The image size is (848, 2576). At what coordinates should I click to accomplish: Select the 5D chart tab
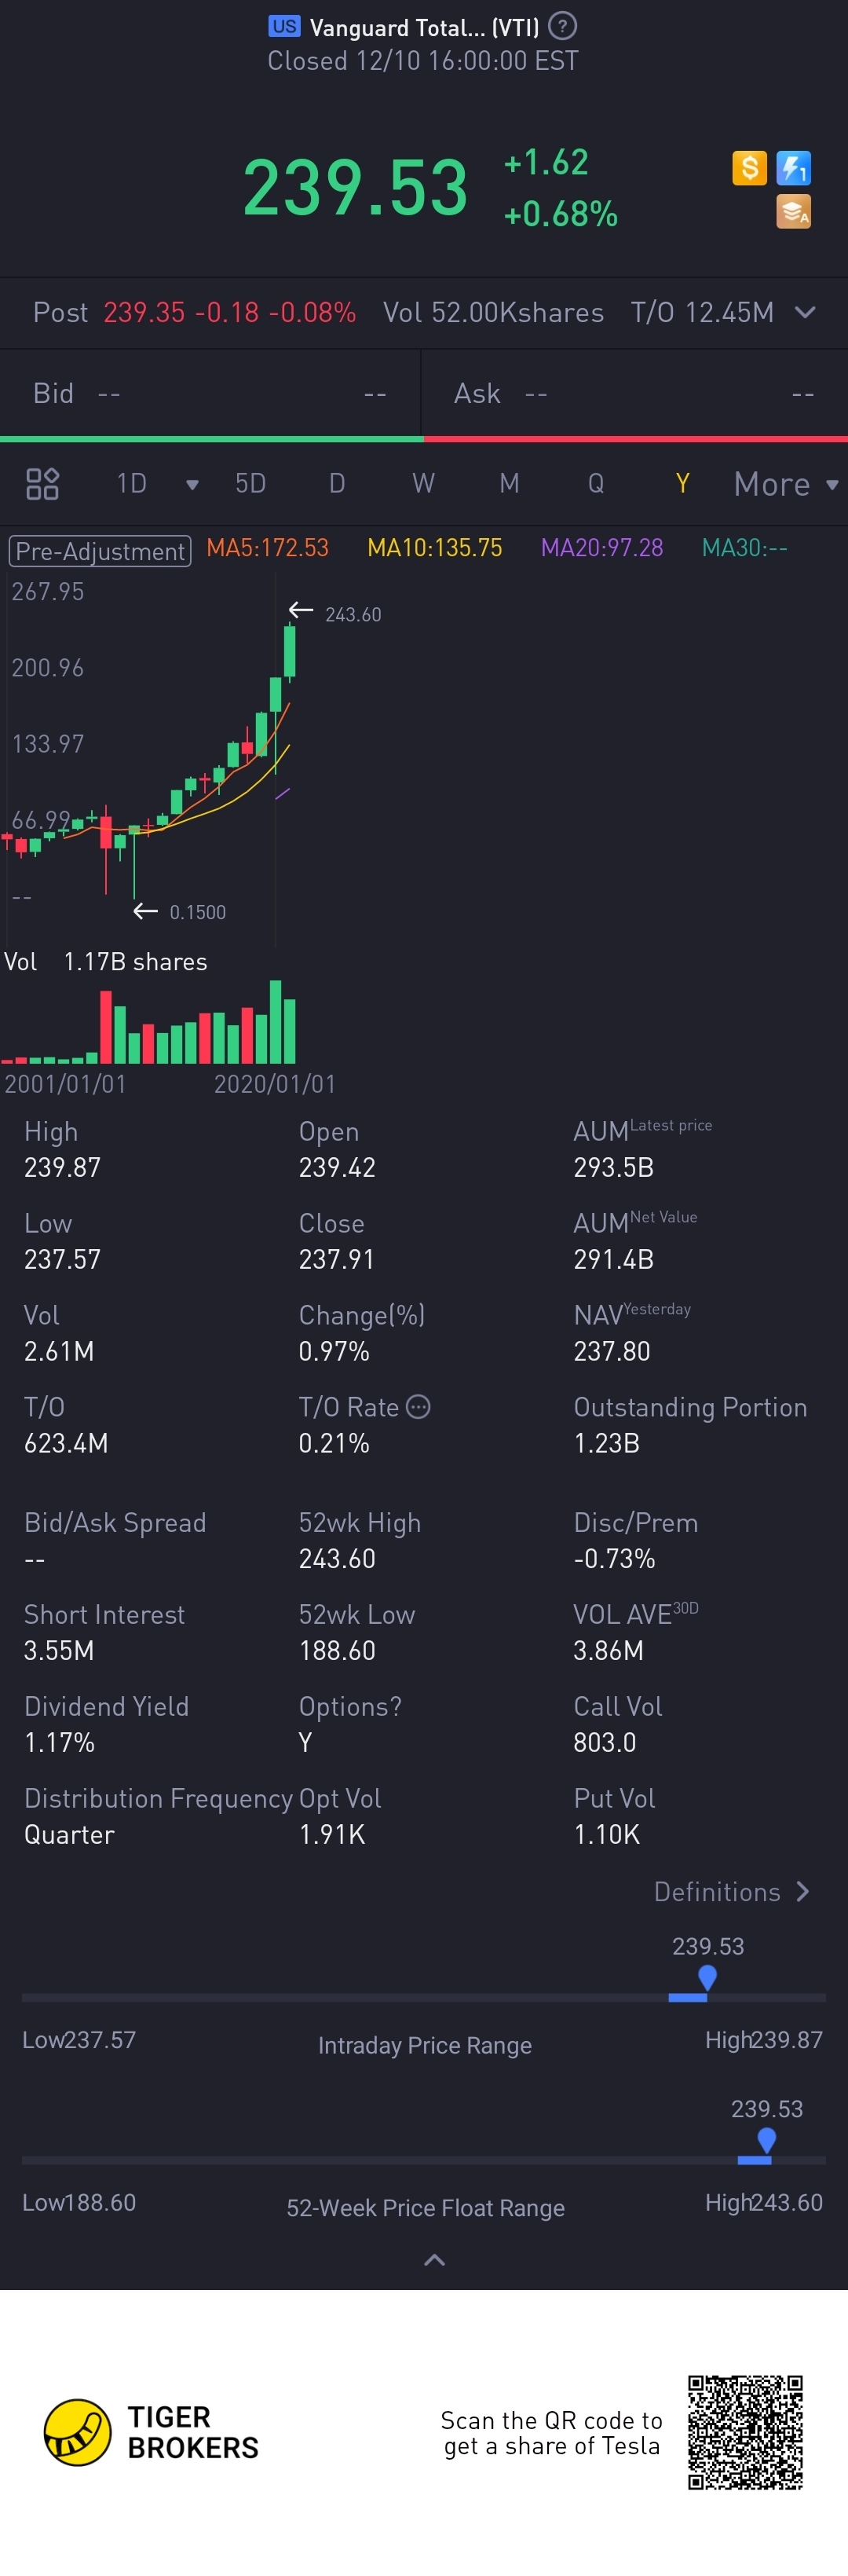tap(250, 484)
